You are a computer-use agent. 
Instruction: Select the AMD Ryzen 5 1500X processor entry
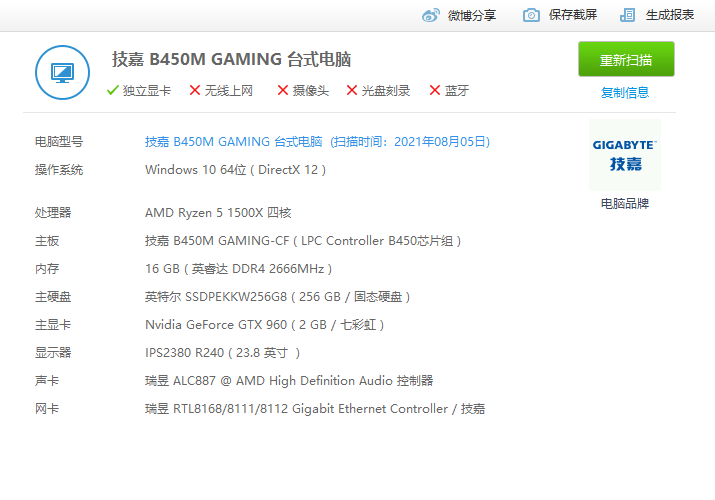[217, 213]
